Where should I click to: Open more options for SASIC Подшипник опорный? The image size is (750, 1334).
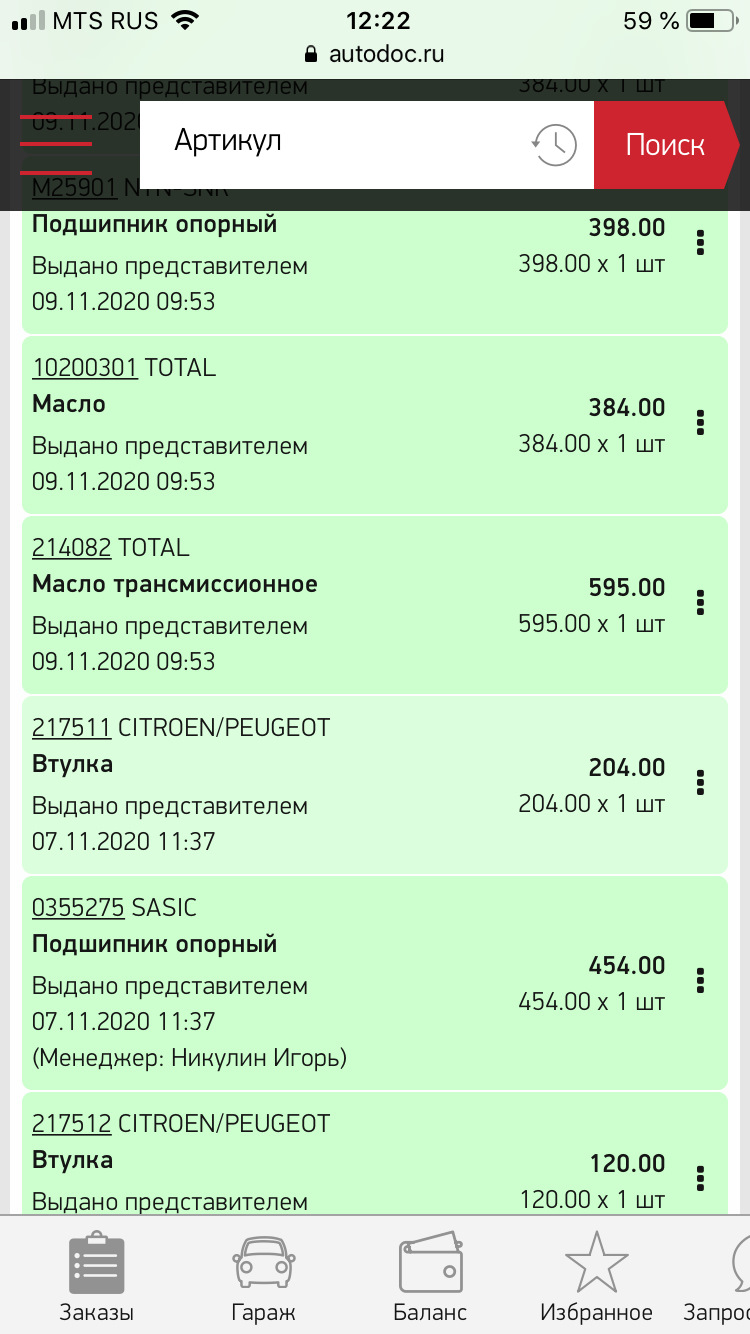[x=700, y=980]
